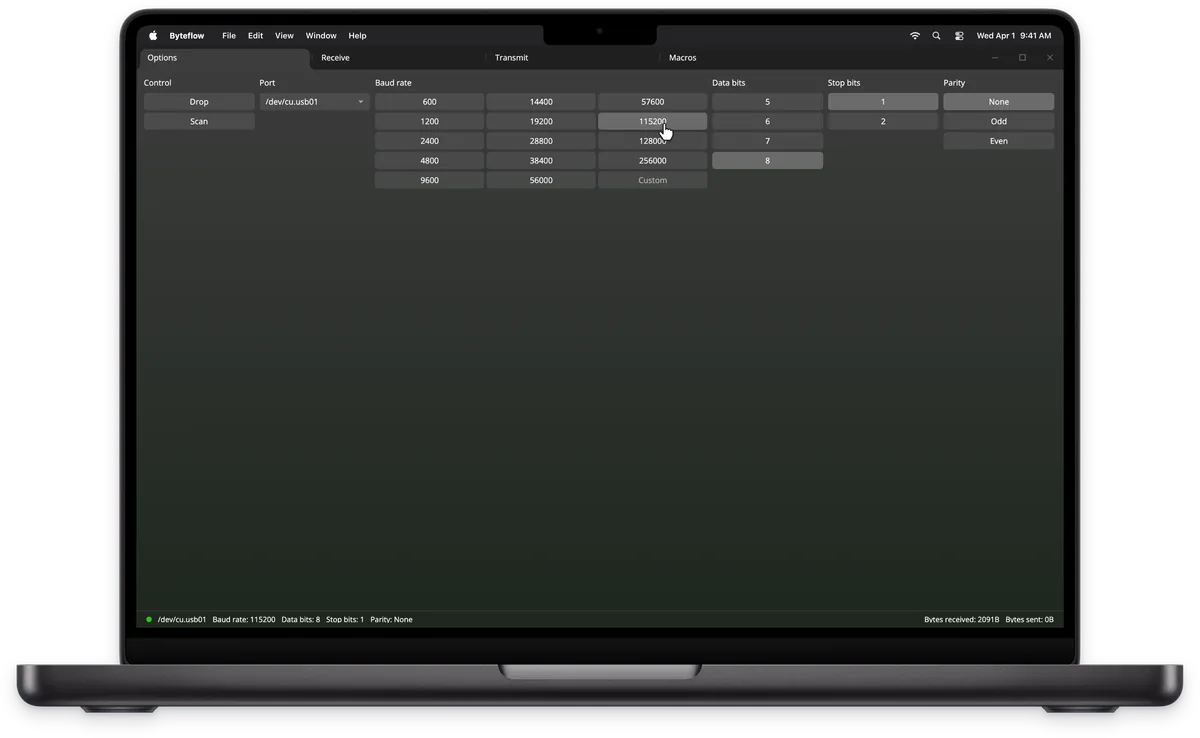Click the Scan button
The image size is (1200, 738).
(199, 122)
